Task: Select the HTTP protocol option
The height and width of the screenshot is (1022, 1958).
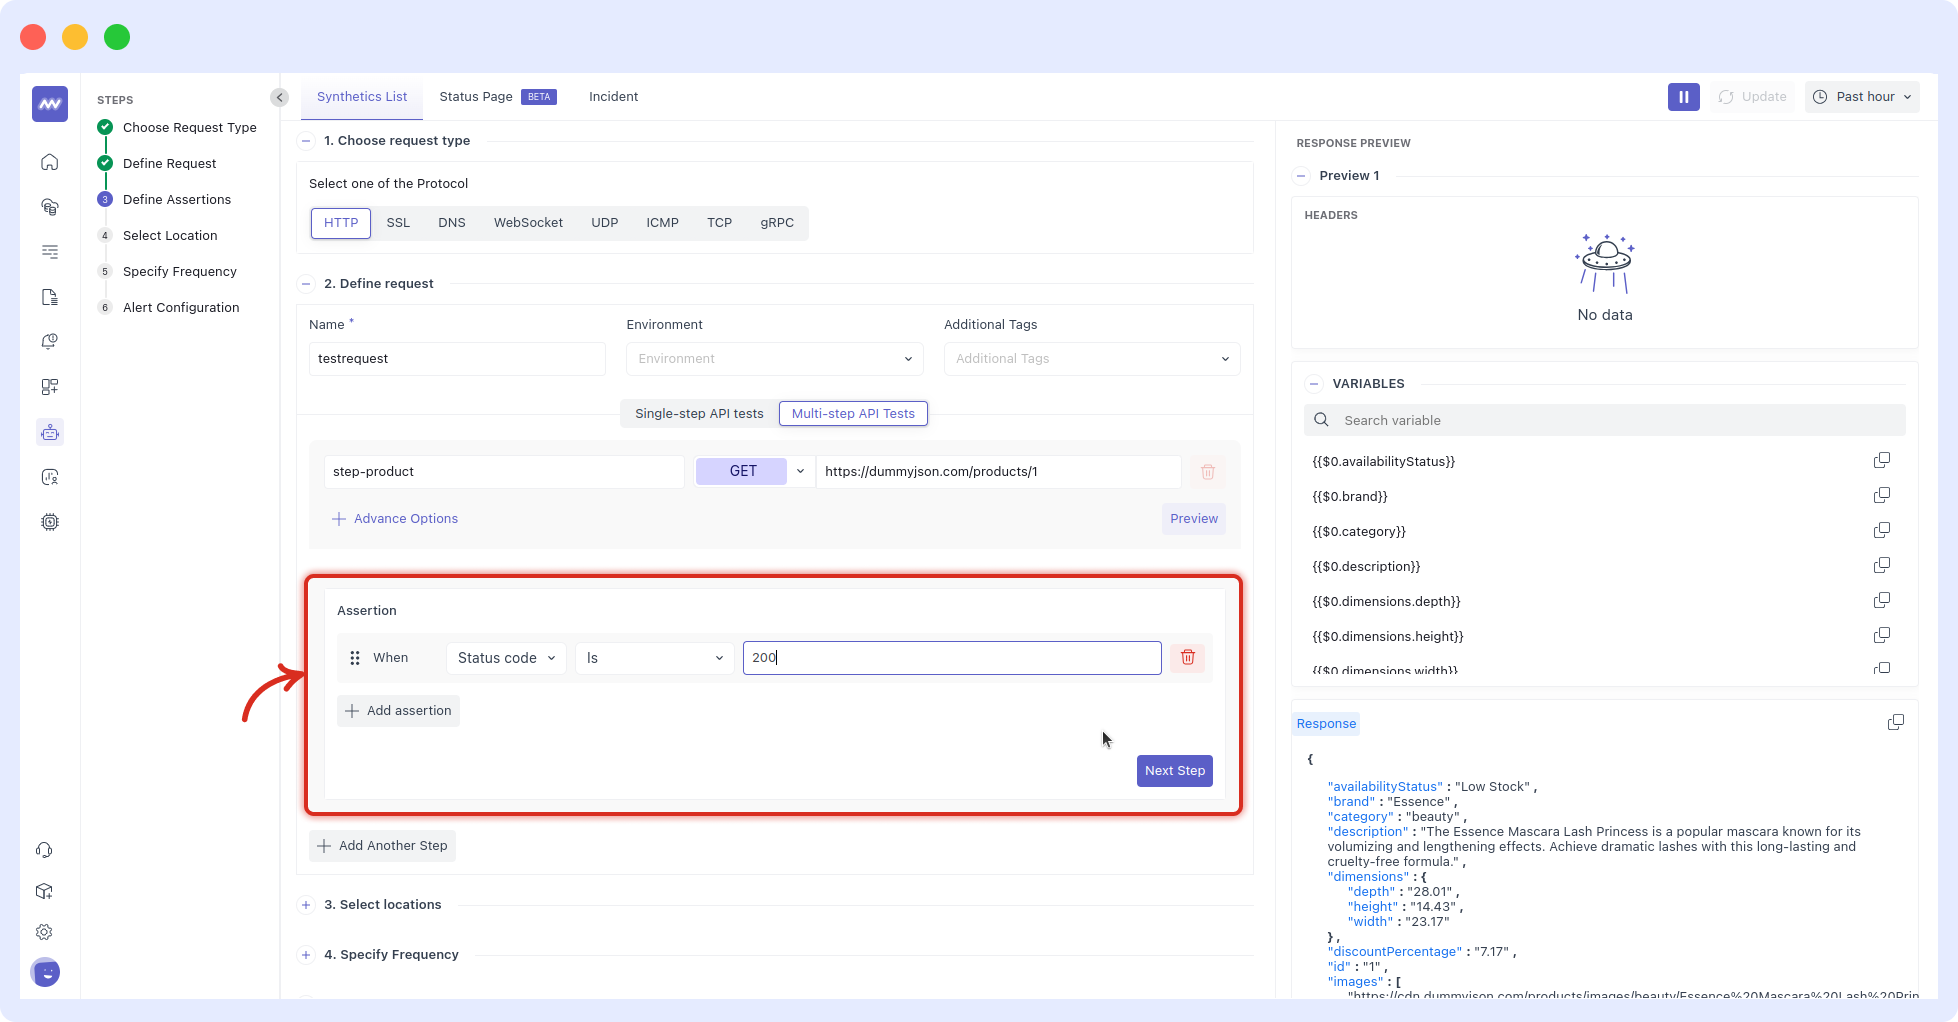Action: click(x=340, y=222)
